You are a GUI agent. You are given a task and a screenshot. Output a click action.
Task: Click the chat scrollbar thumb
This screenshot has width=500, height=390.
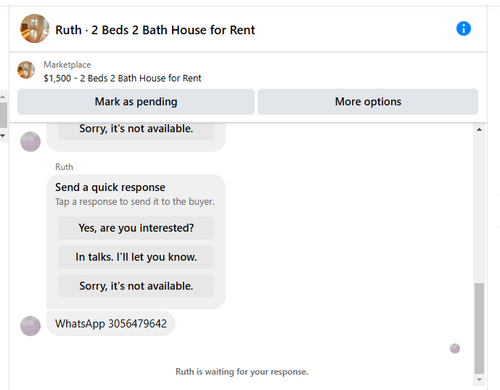coord(479,328)
